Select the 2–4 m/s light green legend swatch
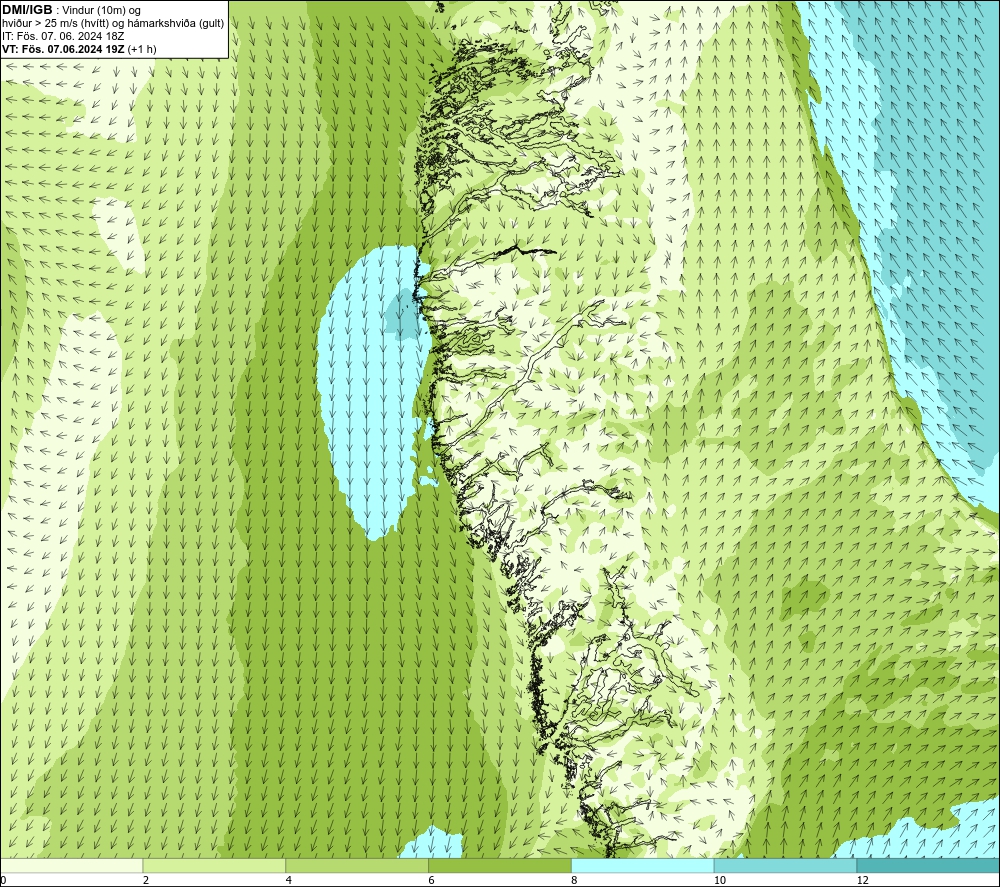The height and width of the screenshot is (887, 1000). pos(214,865)
